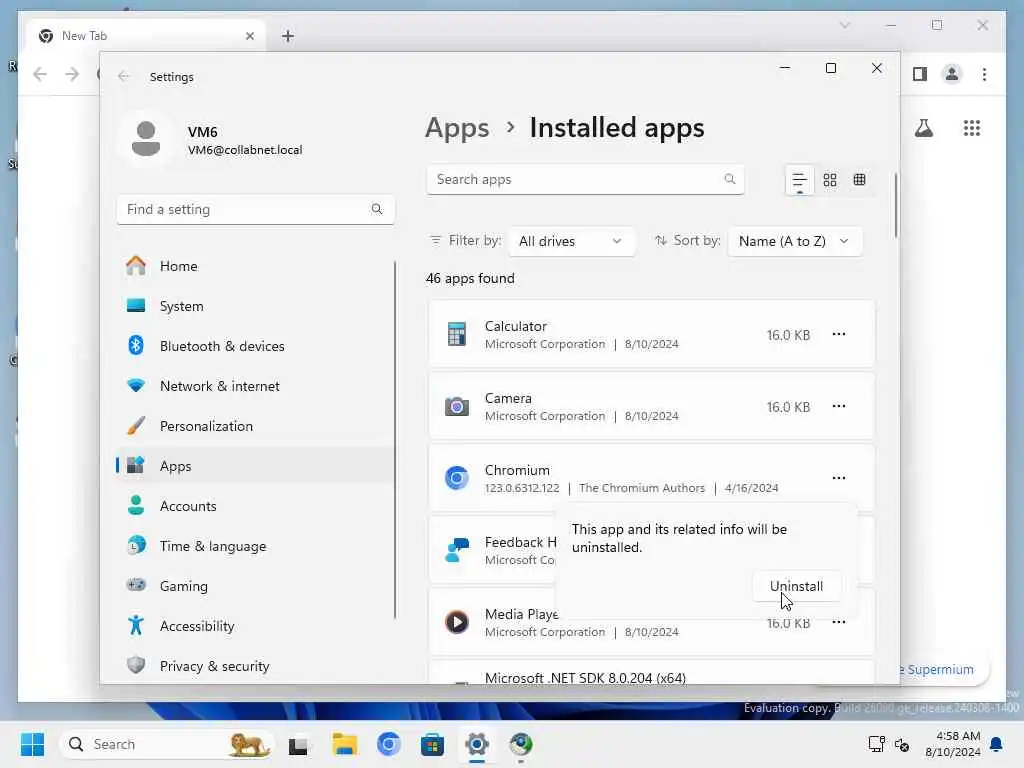The width and height of the screenshot is (1024, 768).
Task: Click the Find a setting field
Action: [255, 210]
